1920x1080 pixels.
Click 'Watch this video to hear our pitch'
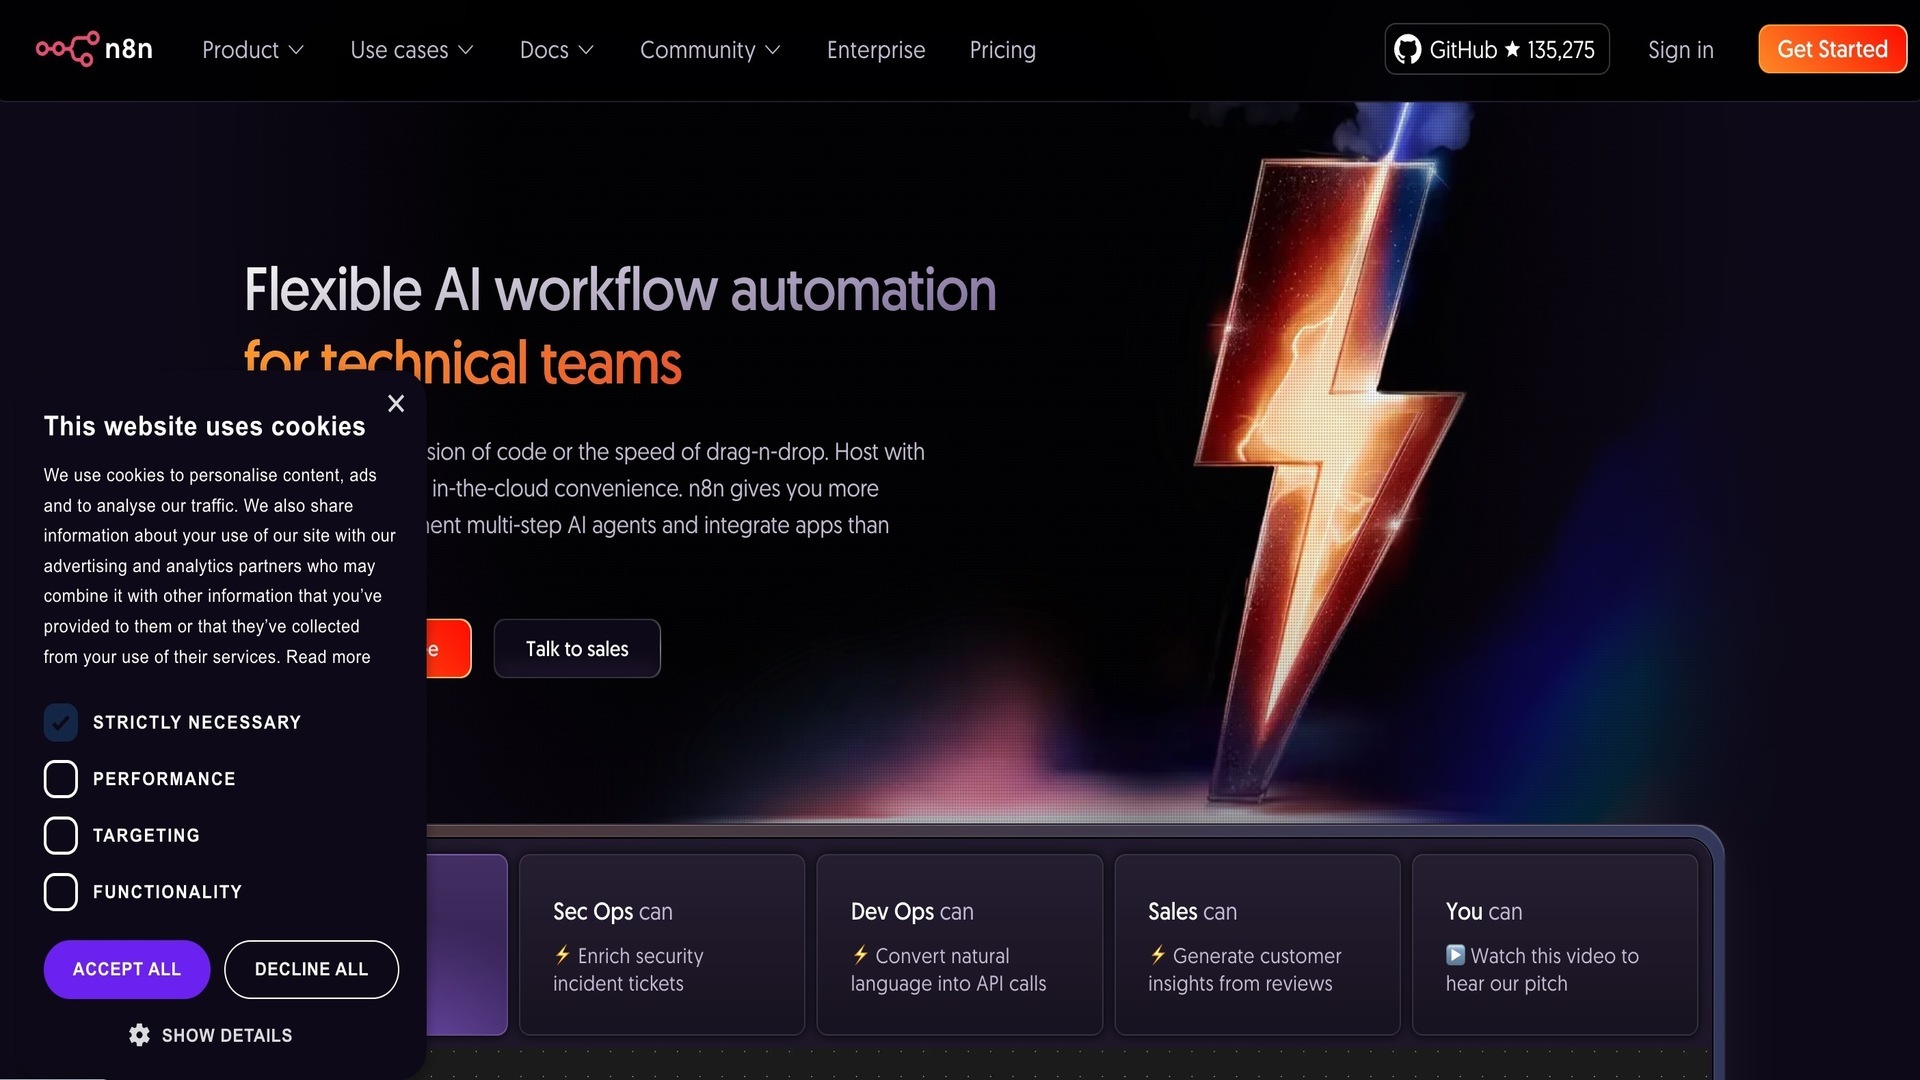[x=1542, y=969]
